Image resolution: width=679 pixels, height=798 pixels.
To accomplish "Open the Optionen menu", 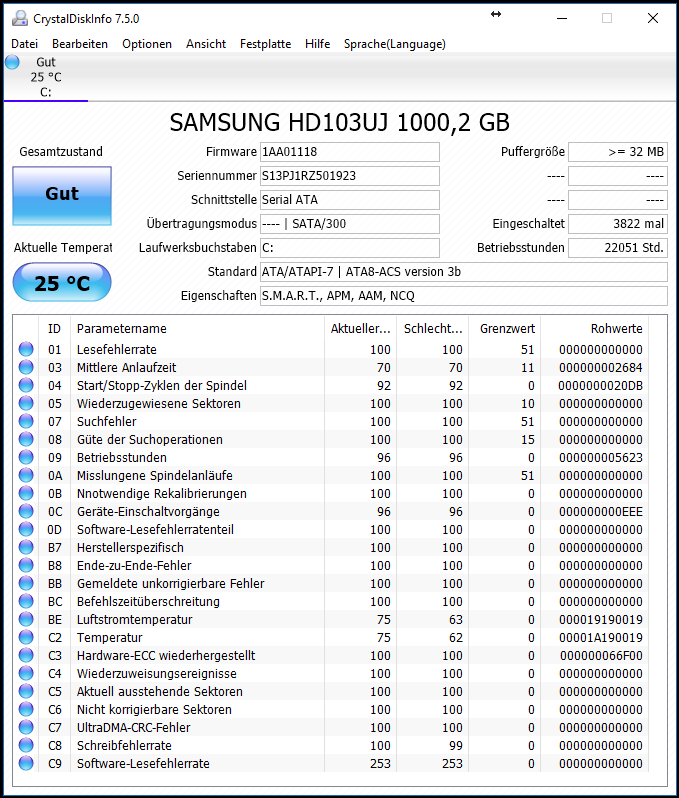I will [147, 44].
